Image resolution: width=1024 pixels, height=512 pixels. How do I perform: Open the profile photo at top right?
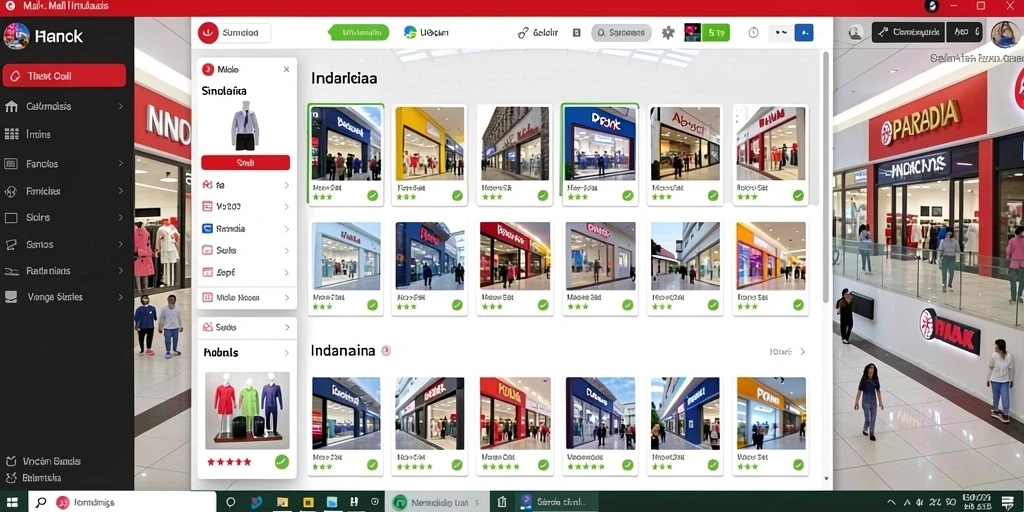(1004, 34)
